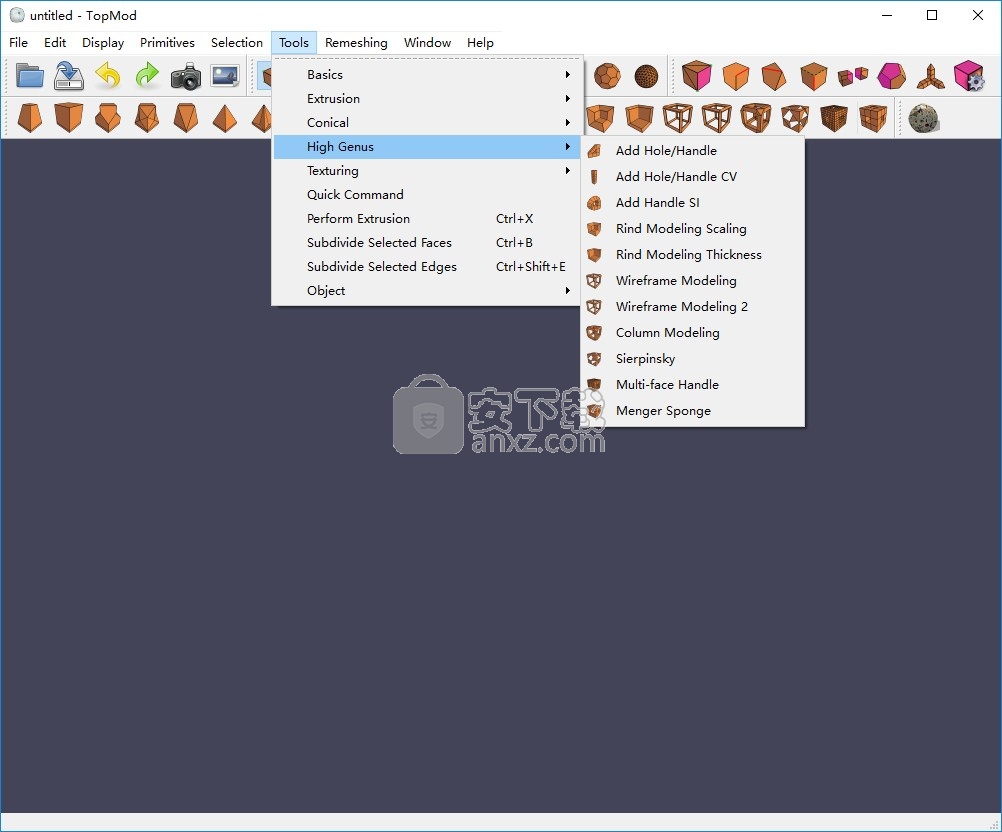Viewport: 1002px width, 832px height.
Task: Click the highlighted High Genus menu entry
Action: pos(428,147)
